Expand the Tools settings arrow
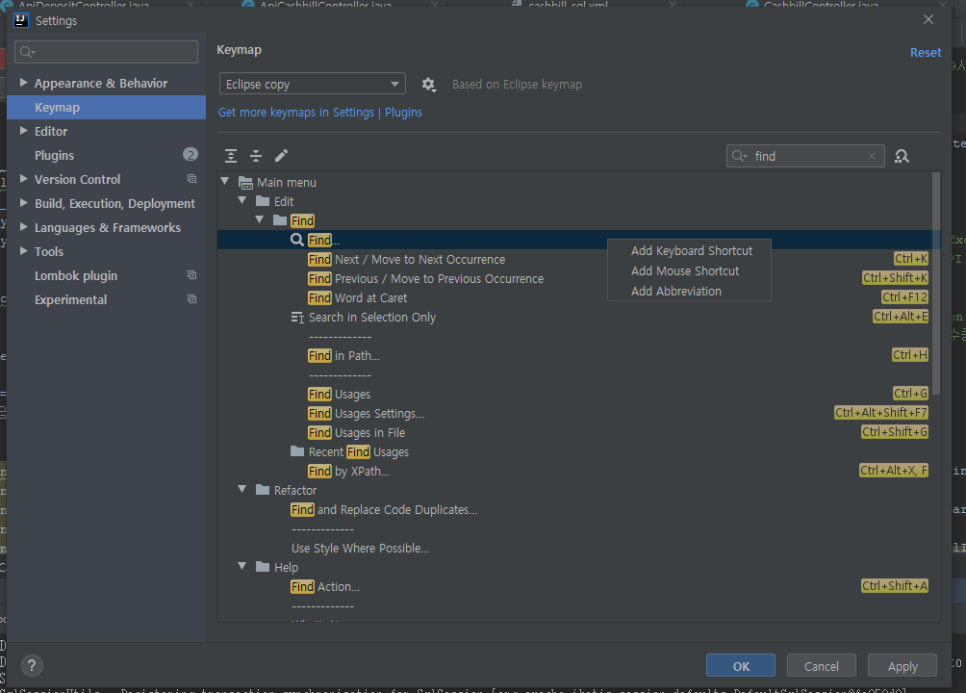Viewport: 966px width, 693px height. tap(23, 251)
